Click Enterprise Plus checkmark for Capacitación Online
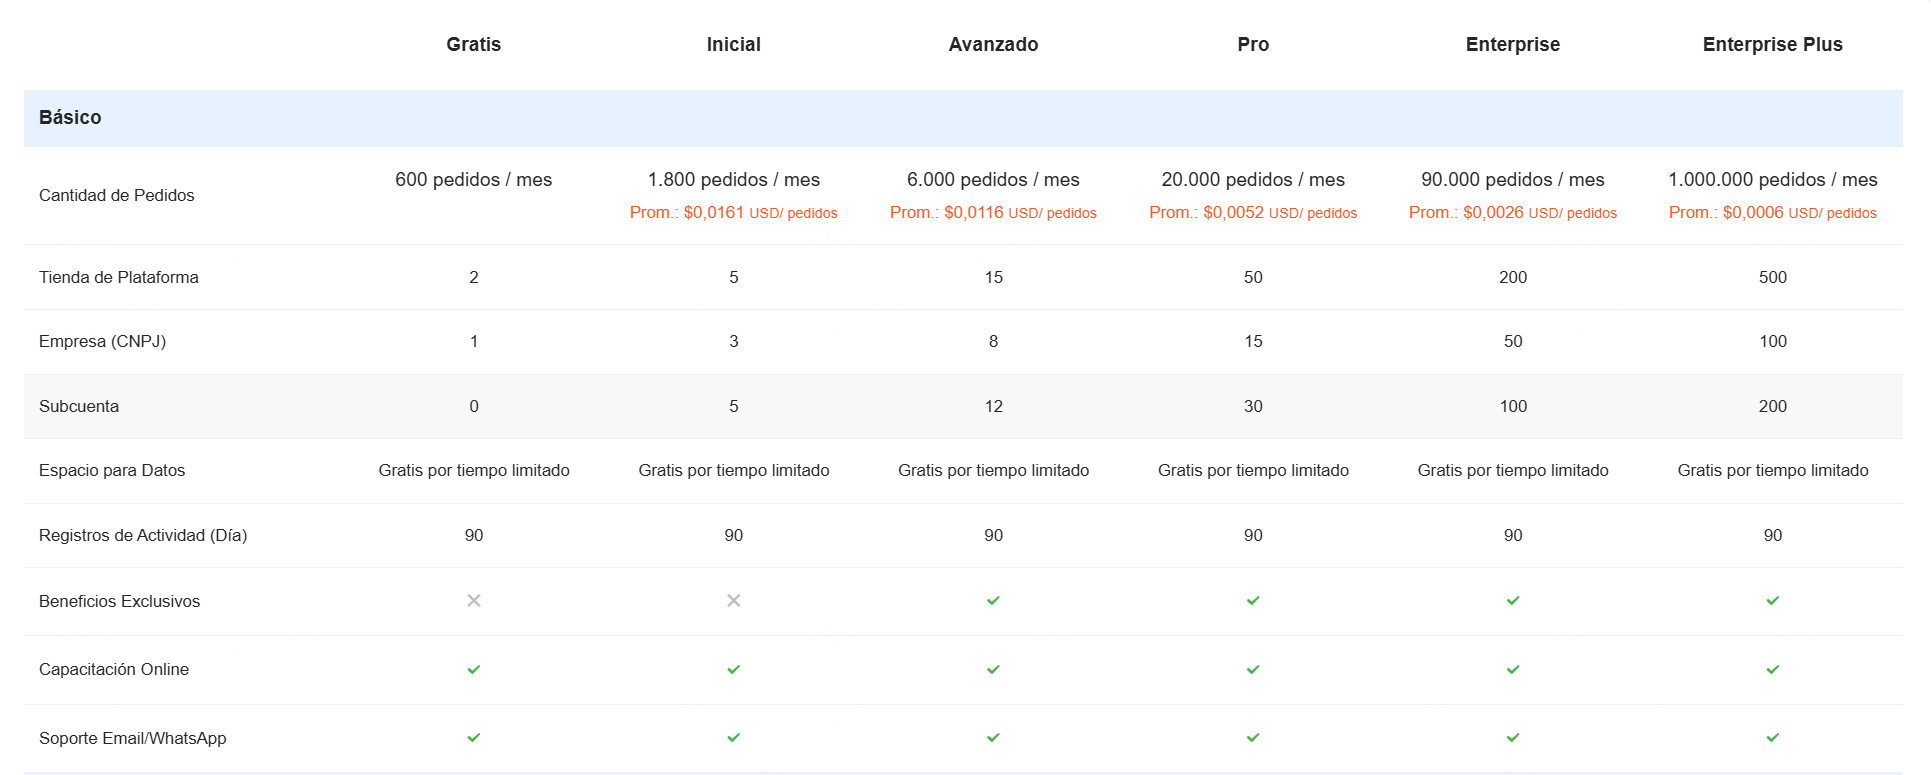The image size is (1931, 775). click(x=1772, y=670)
